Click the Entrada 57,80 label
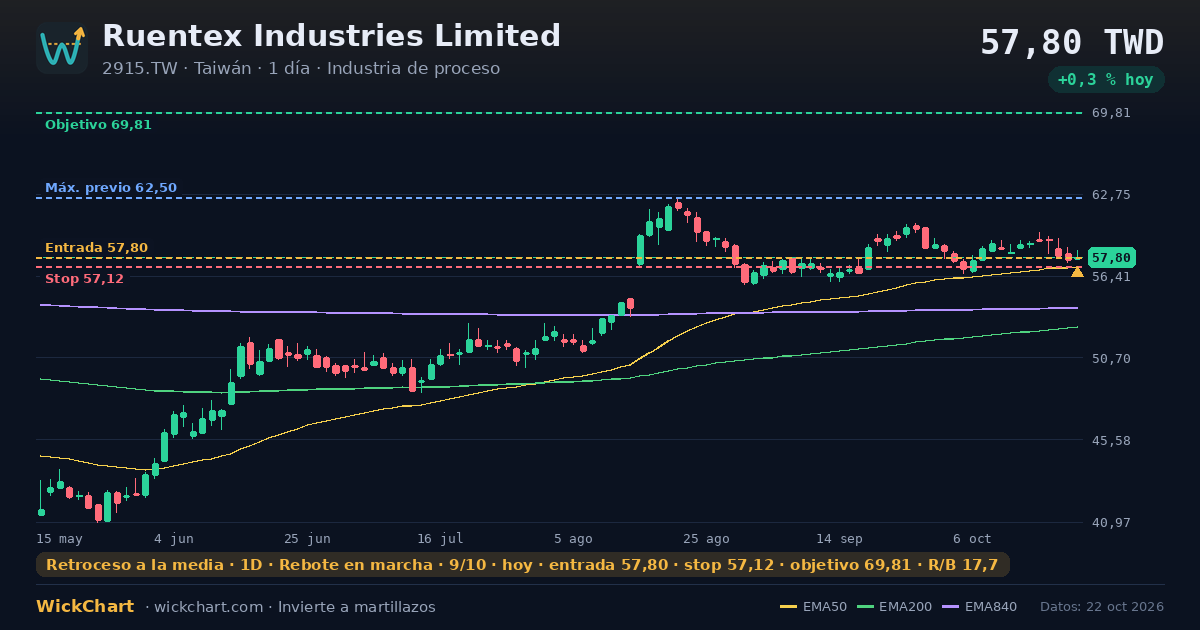Image resolution: width=1200 pixels, height=630 pixels. click(x=96, y=248)
